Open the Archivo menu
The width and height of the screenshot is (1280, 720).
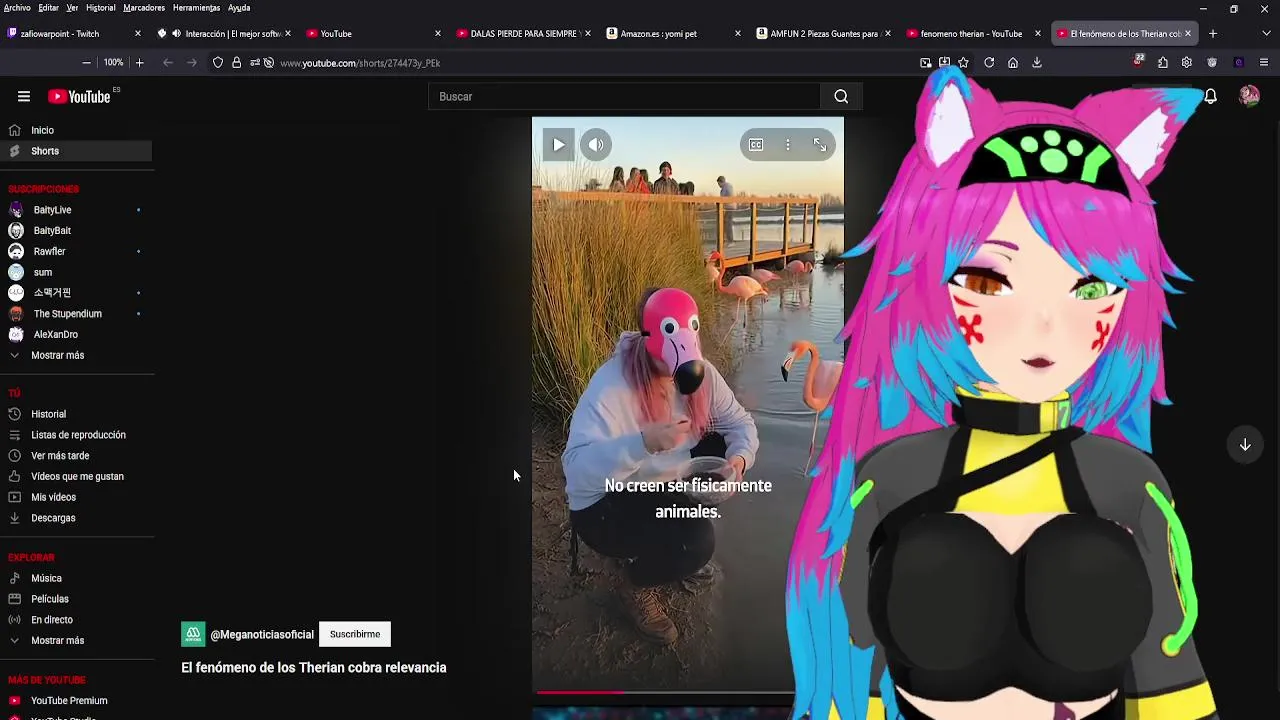point(17,8)
